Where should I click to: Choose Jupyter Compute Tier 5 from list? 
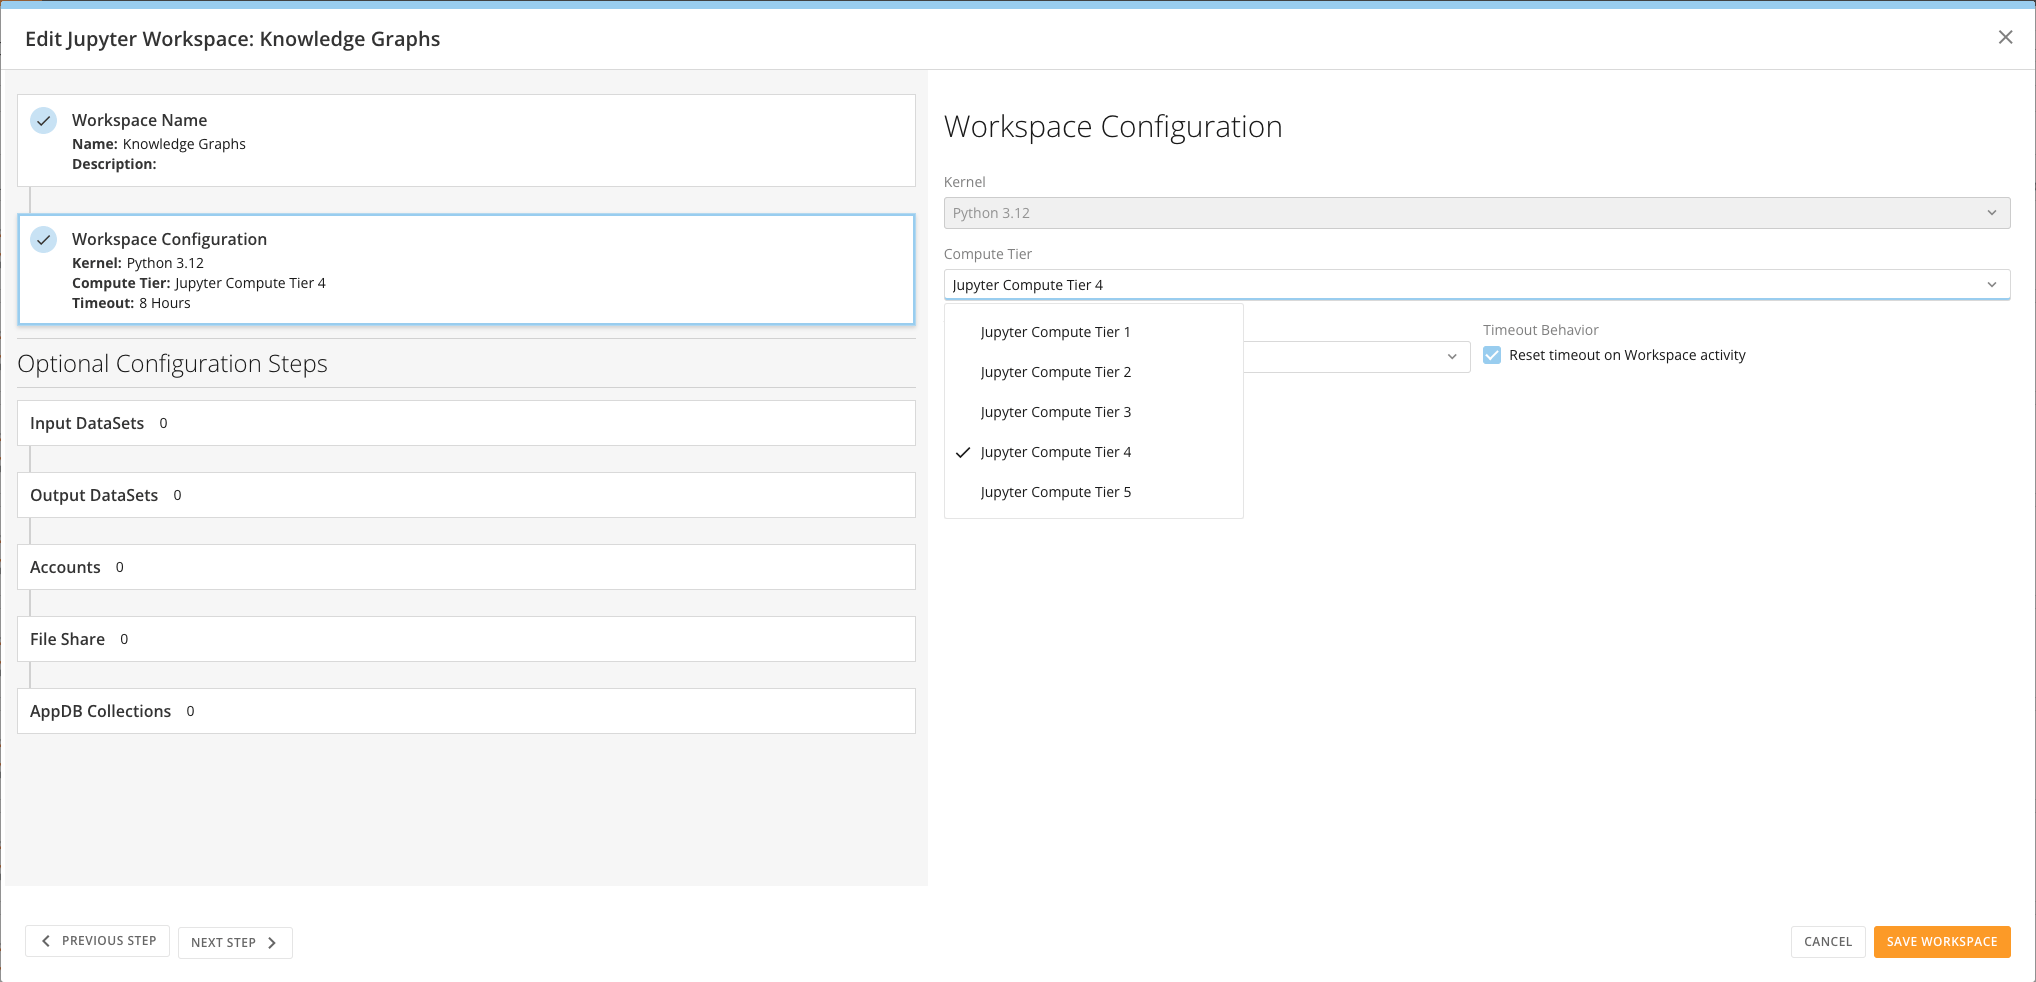tap(1093, 492)
